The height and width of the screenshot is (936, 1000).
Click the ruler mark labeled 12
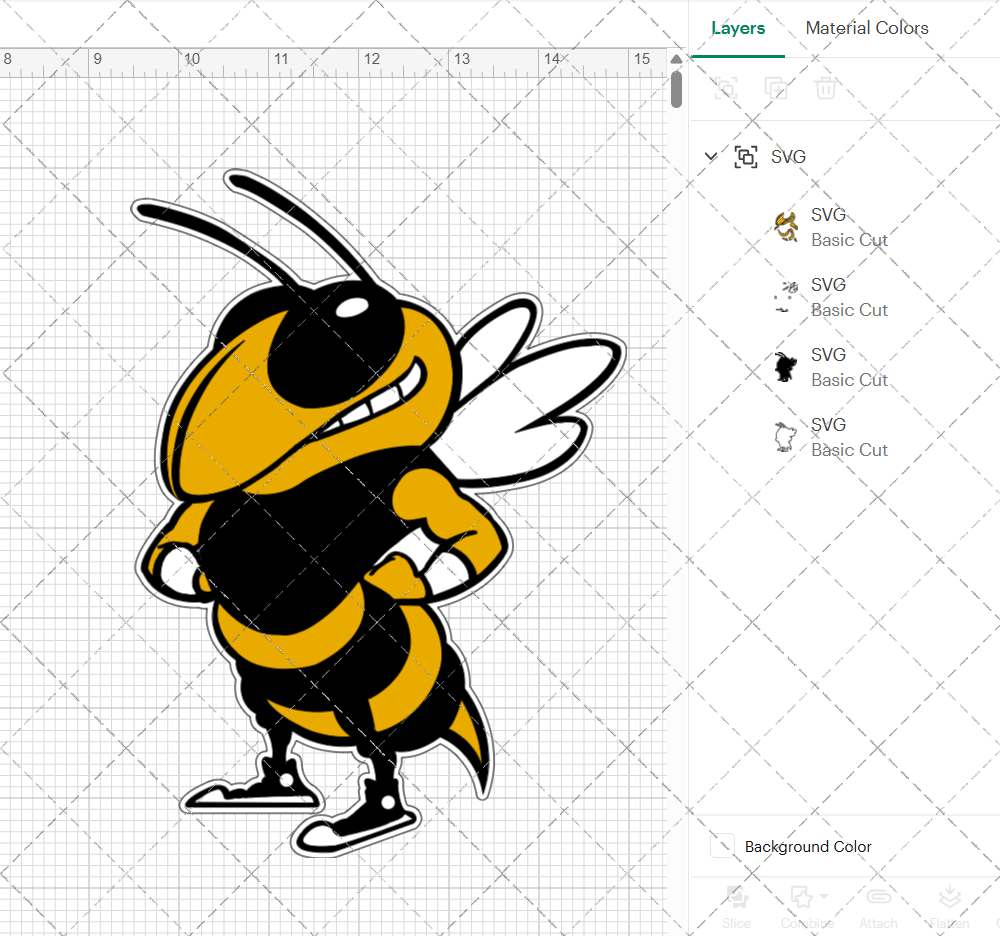pos(372,59)
